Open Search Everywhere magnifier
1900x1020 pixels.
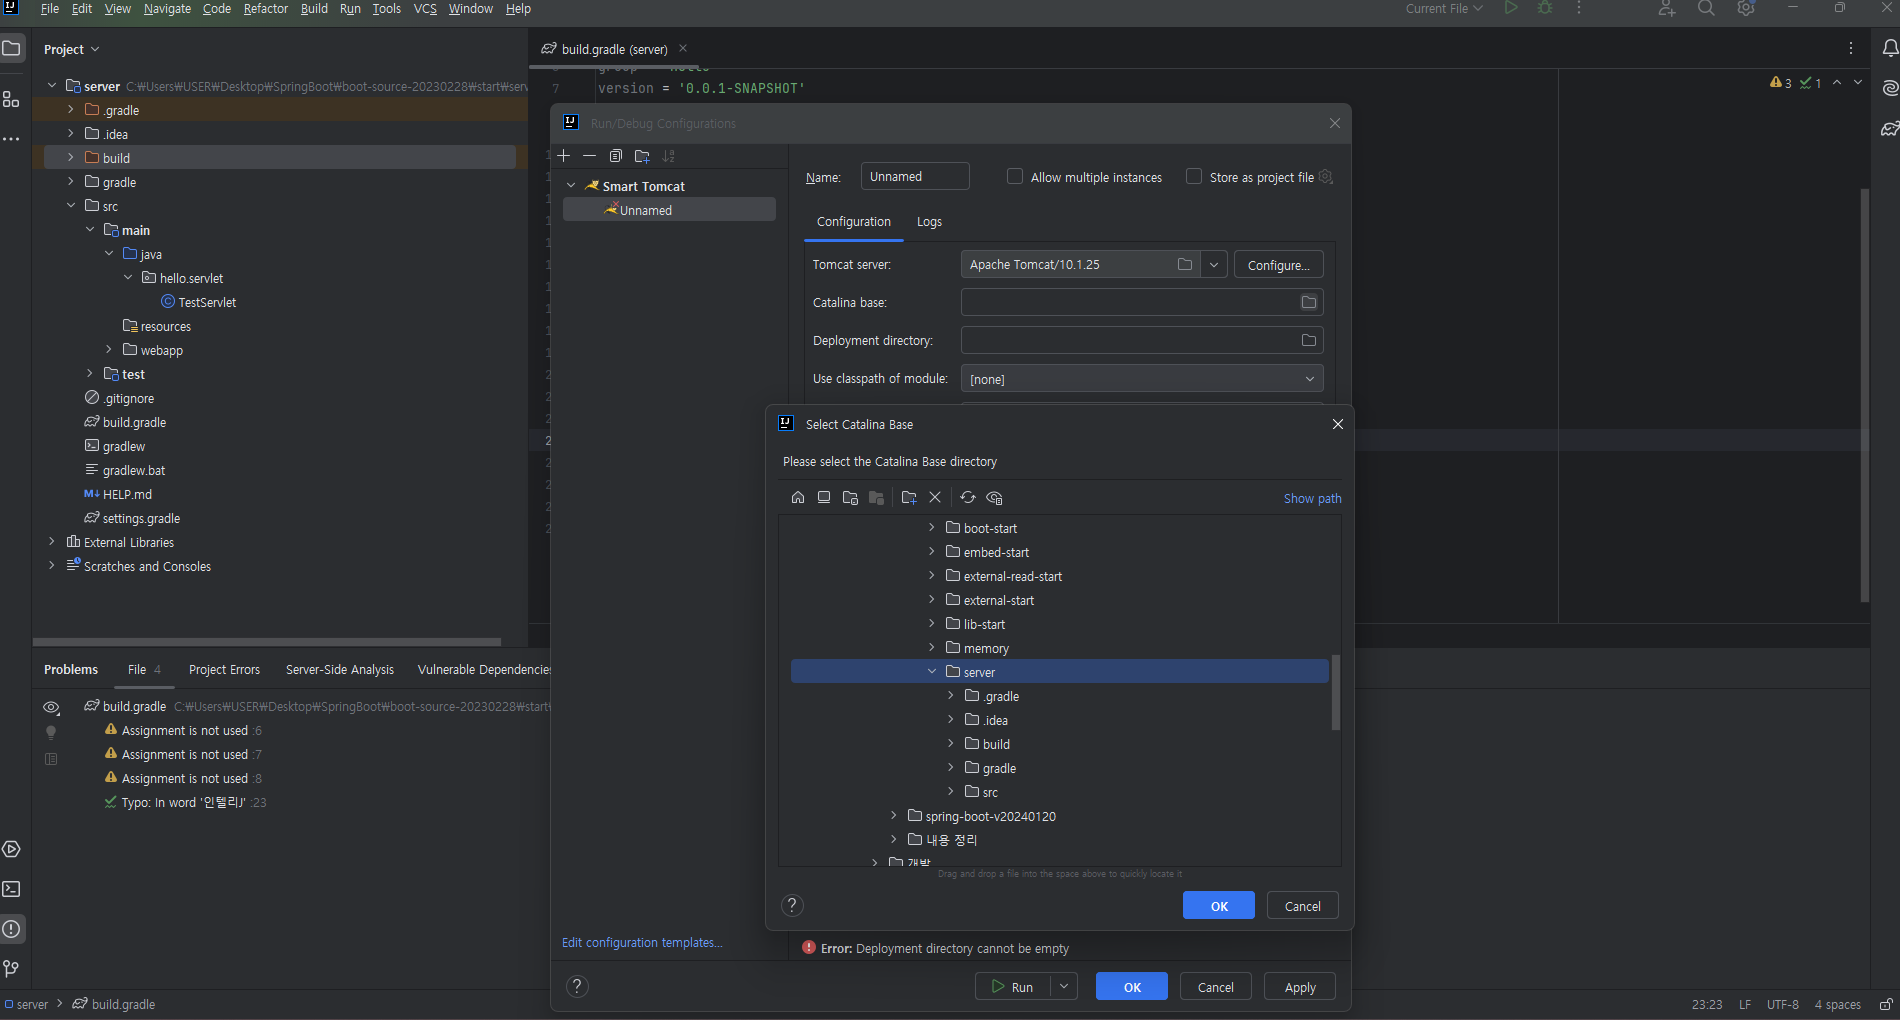tap(1706, 8)
